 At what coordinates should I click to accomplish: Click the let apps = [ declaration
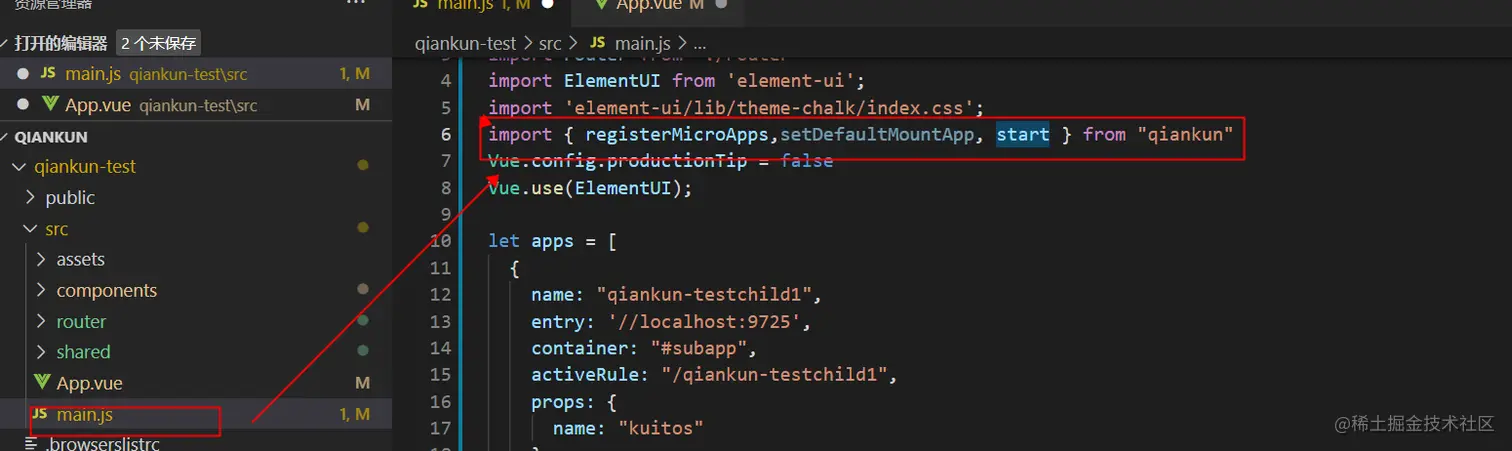tap(553, 241)
